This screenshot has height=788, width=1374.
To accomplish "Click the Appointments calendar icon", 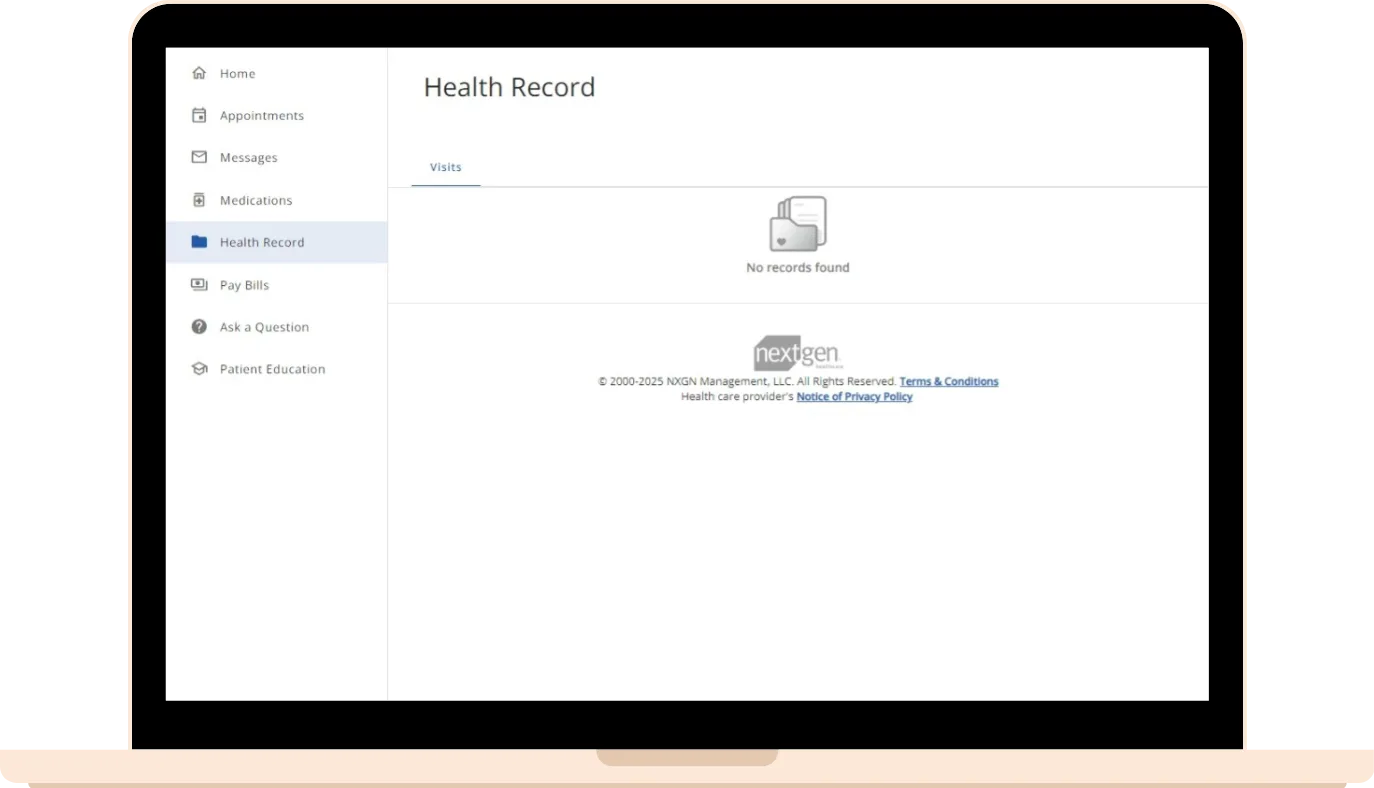I will tap(199, 115).
